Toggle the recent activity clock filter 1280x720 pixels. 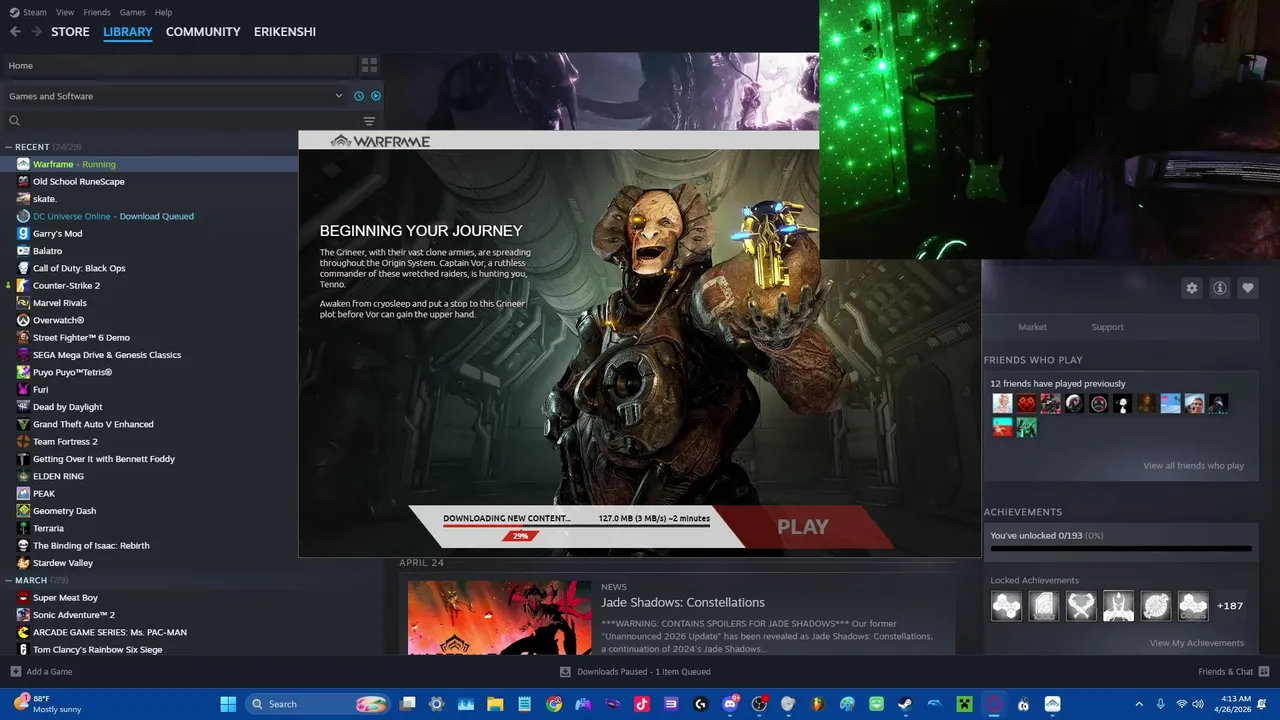pos(359,96)
